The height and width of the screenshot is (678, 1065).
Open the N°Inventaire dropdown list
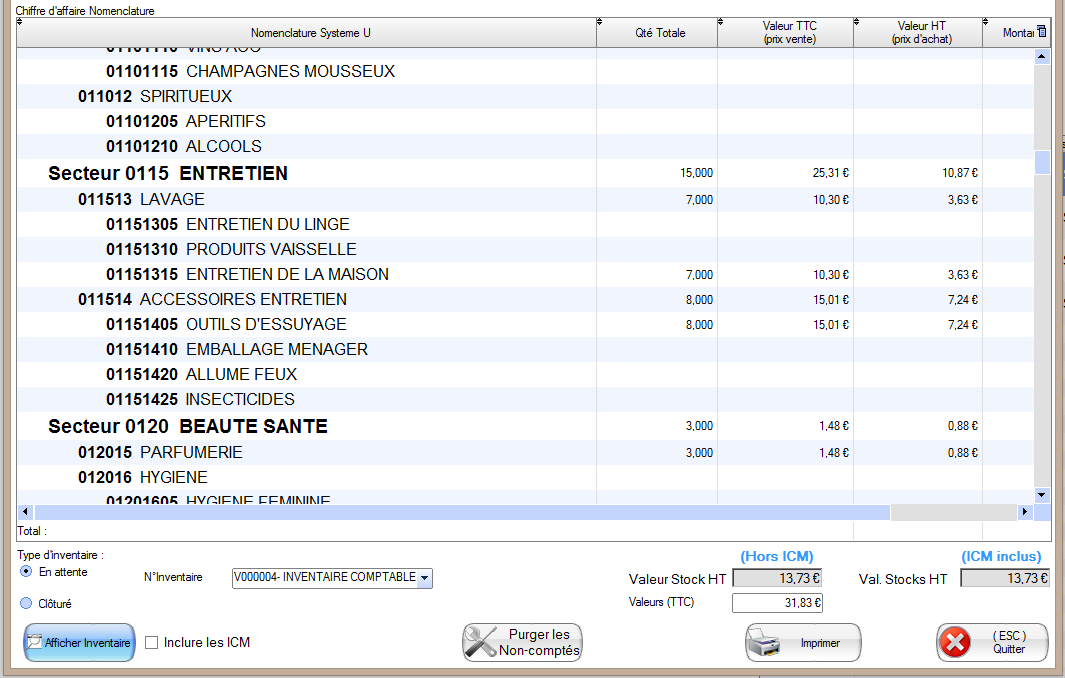pos(425,578)
